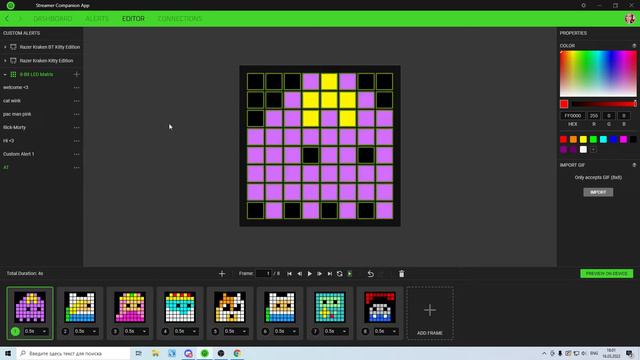640x360 pixels.
Task: Select frame 5 thumbnail
Action: tap(230, 307)
